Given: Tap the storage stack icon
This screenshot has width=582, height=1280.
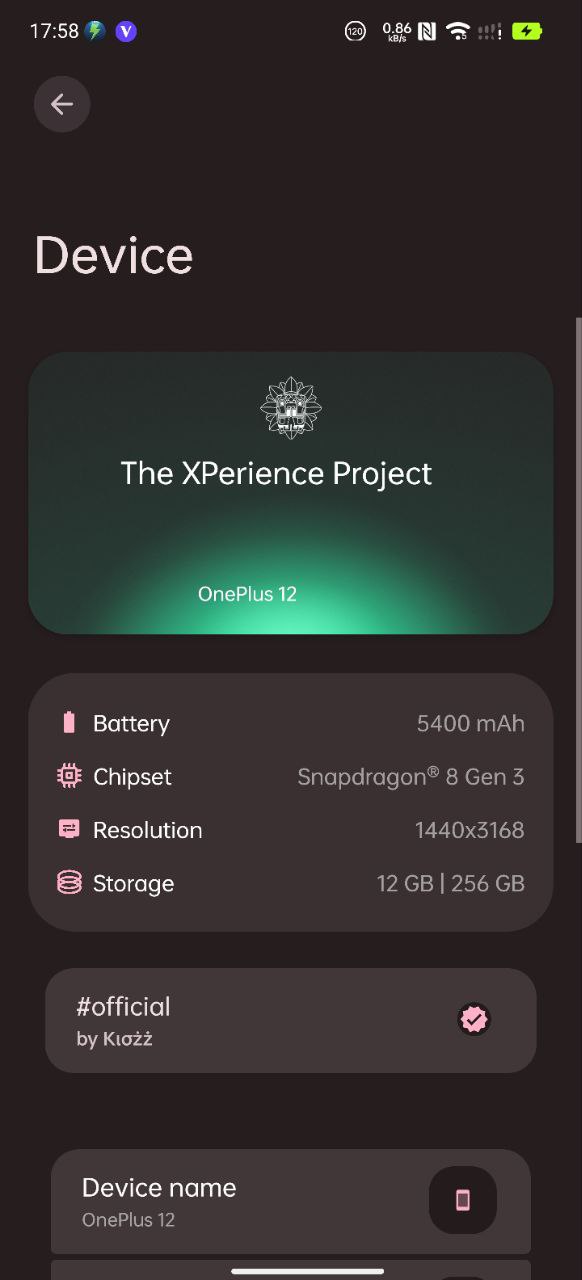Looking at the screenshot, I should (69, 883).
